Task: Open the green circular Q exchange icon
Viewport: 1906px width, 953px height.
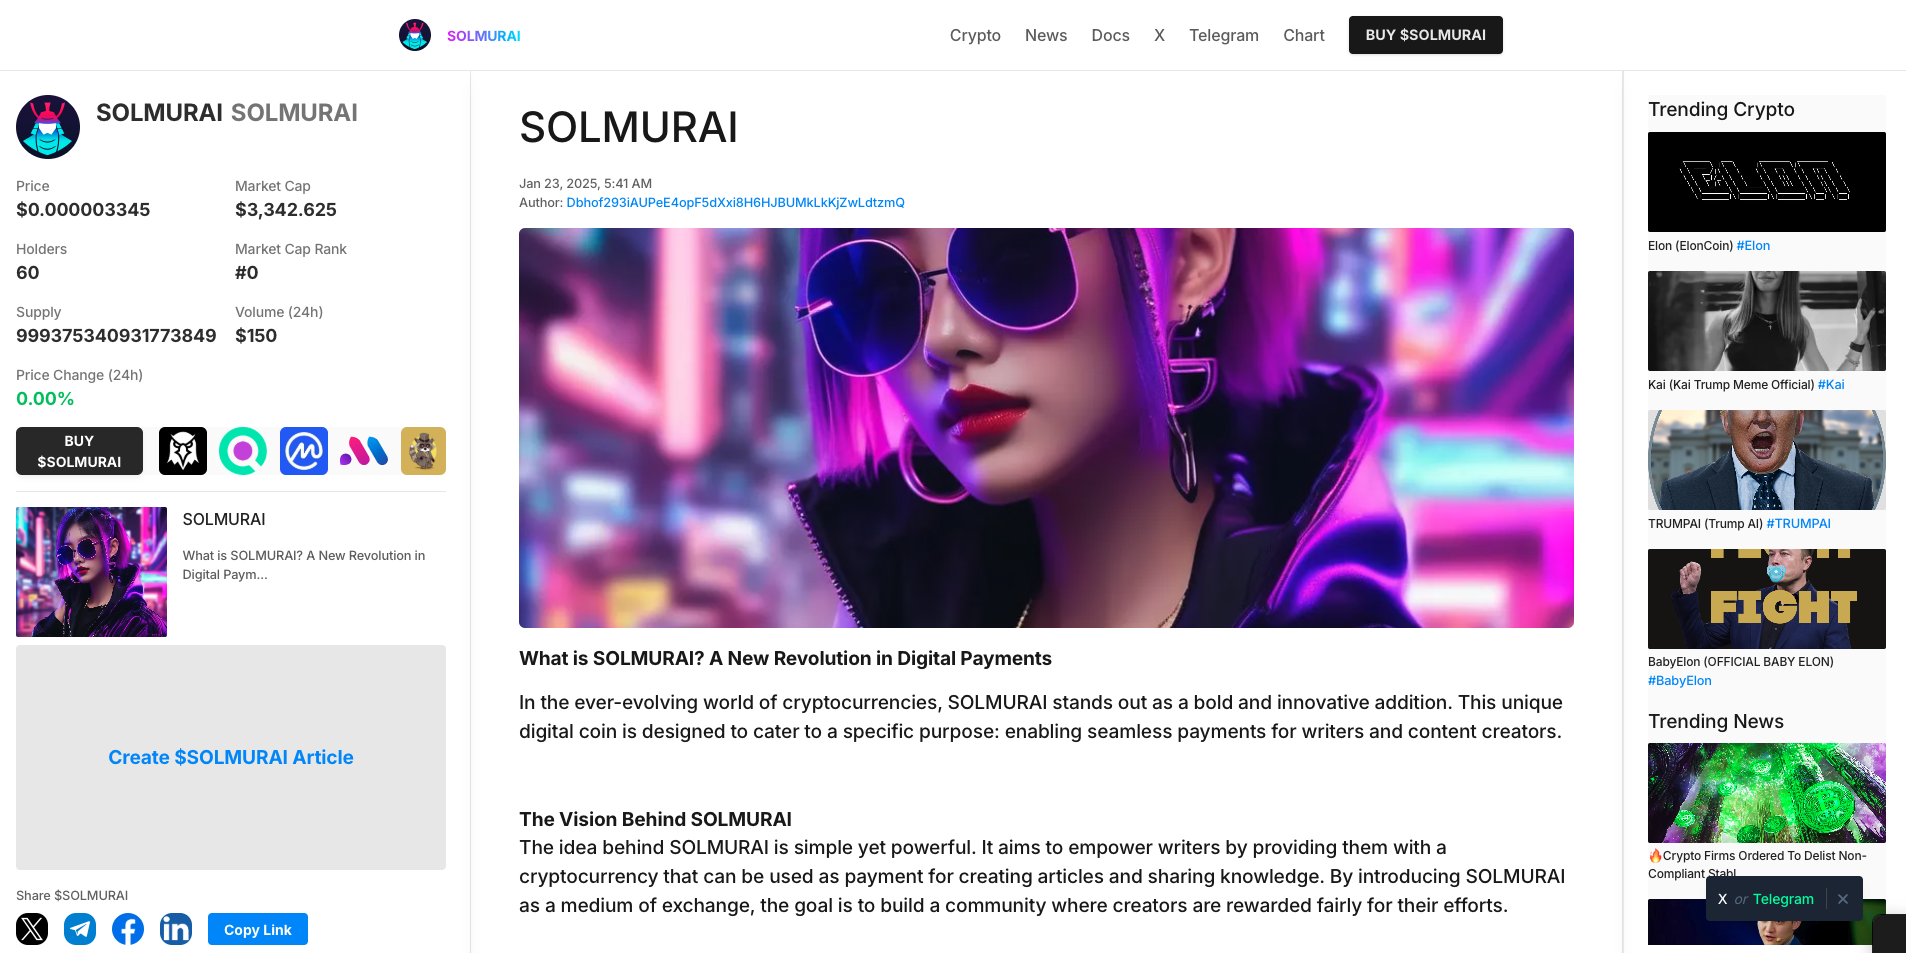Action: [x=243, y=451]
